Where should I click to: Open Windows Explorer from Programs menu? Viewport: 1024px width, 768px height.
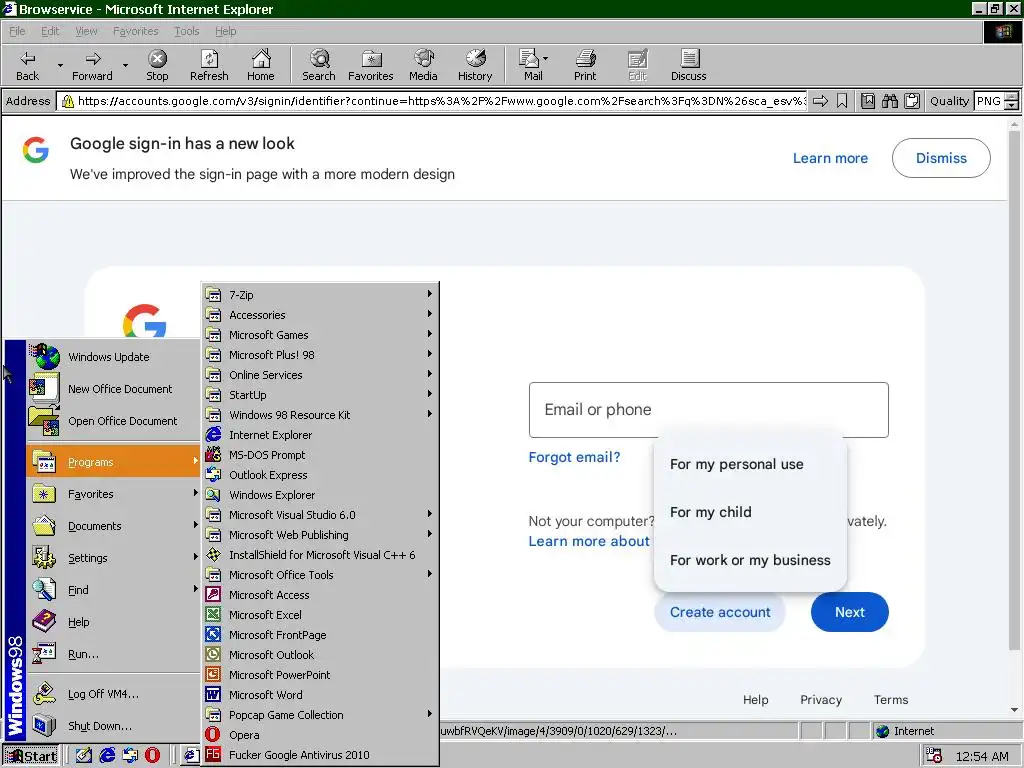click(x=320, y=495)
